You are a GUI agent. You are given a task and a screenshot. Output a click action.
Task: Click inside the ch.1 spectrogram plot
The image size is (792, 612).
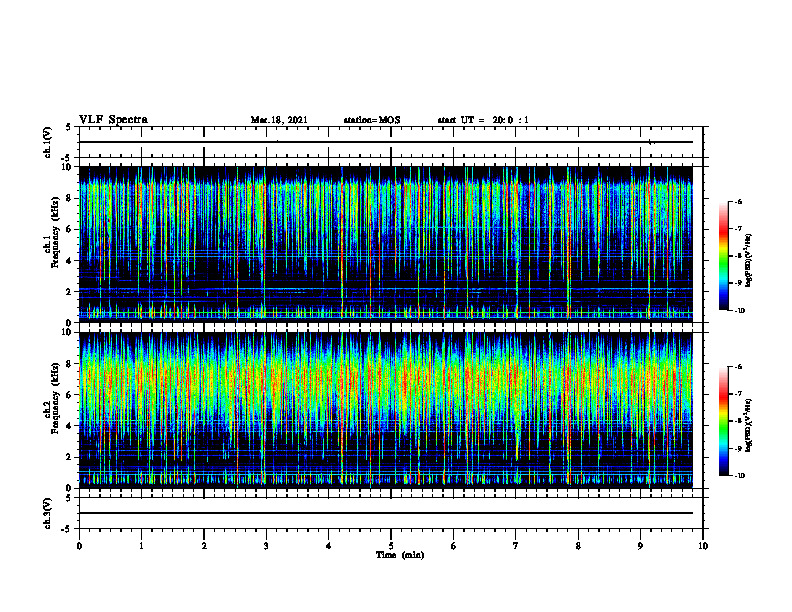[x=386, y=244]
